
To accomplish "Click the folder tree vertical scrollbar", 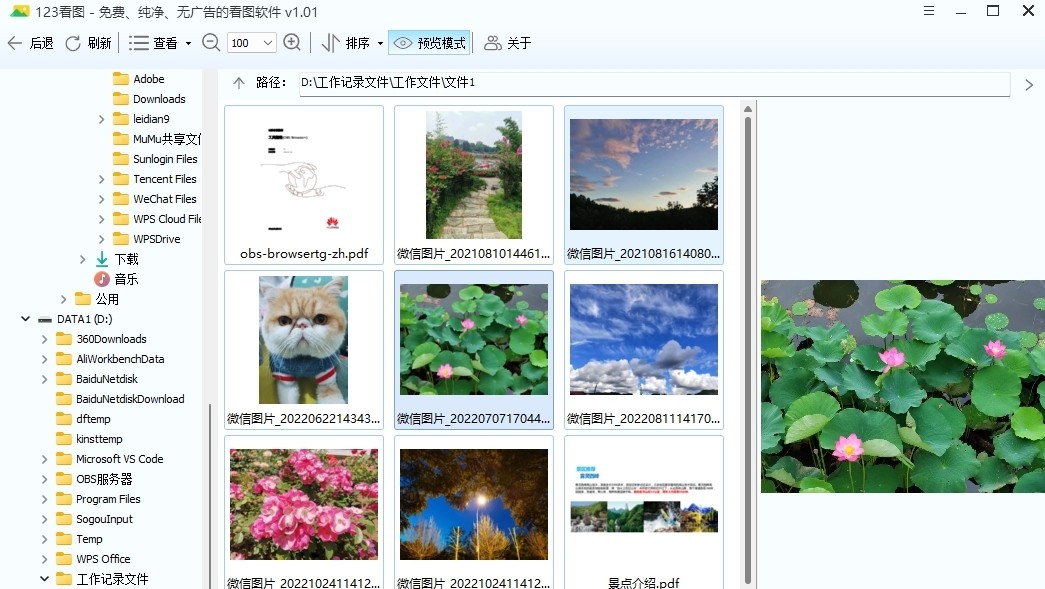I will [210, 496].
